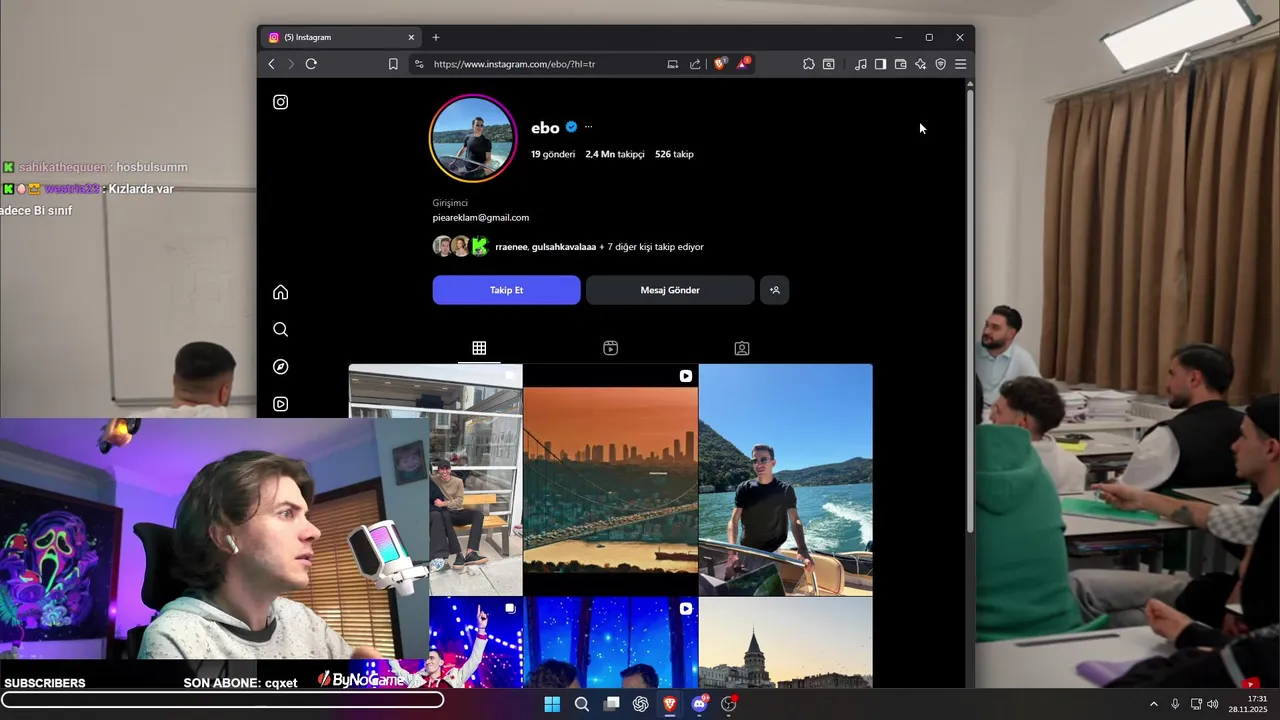
Task: Click piearaklam@gmail.com email text
Action: (x=481, y=217)
